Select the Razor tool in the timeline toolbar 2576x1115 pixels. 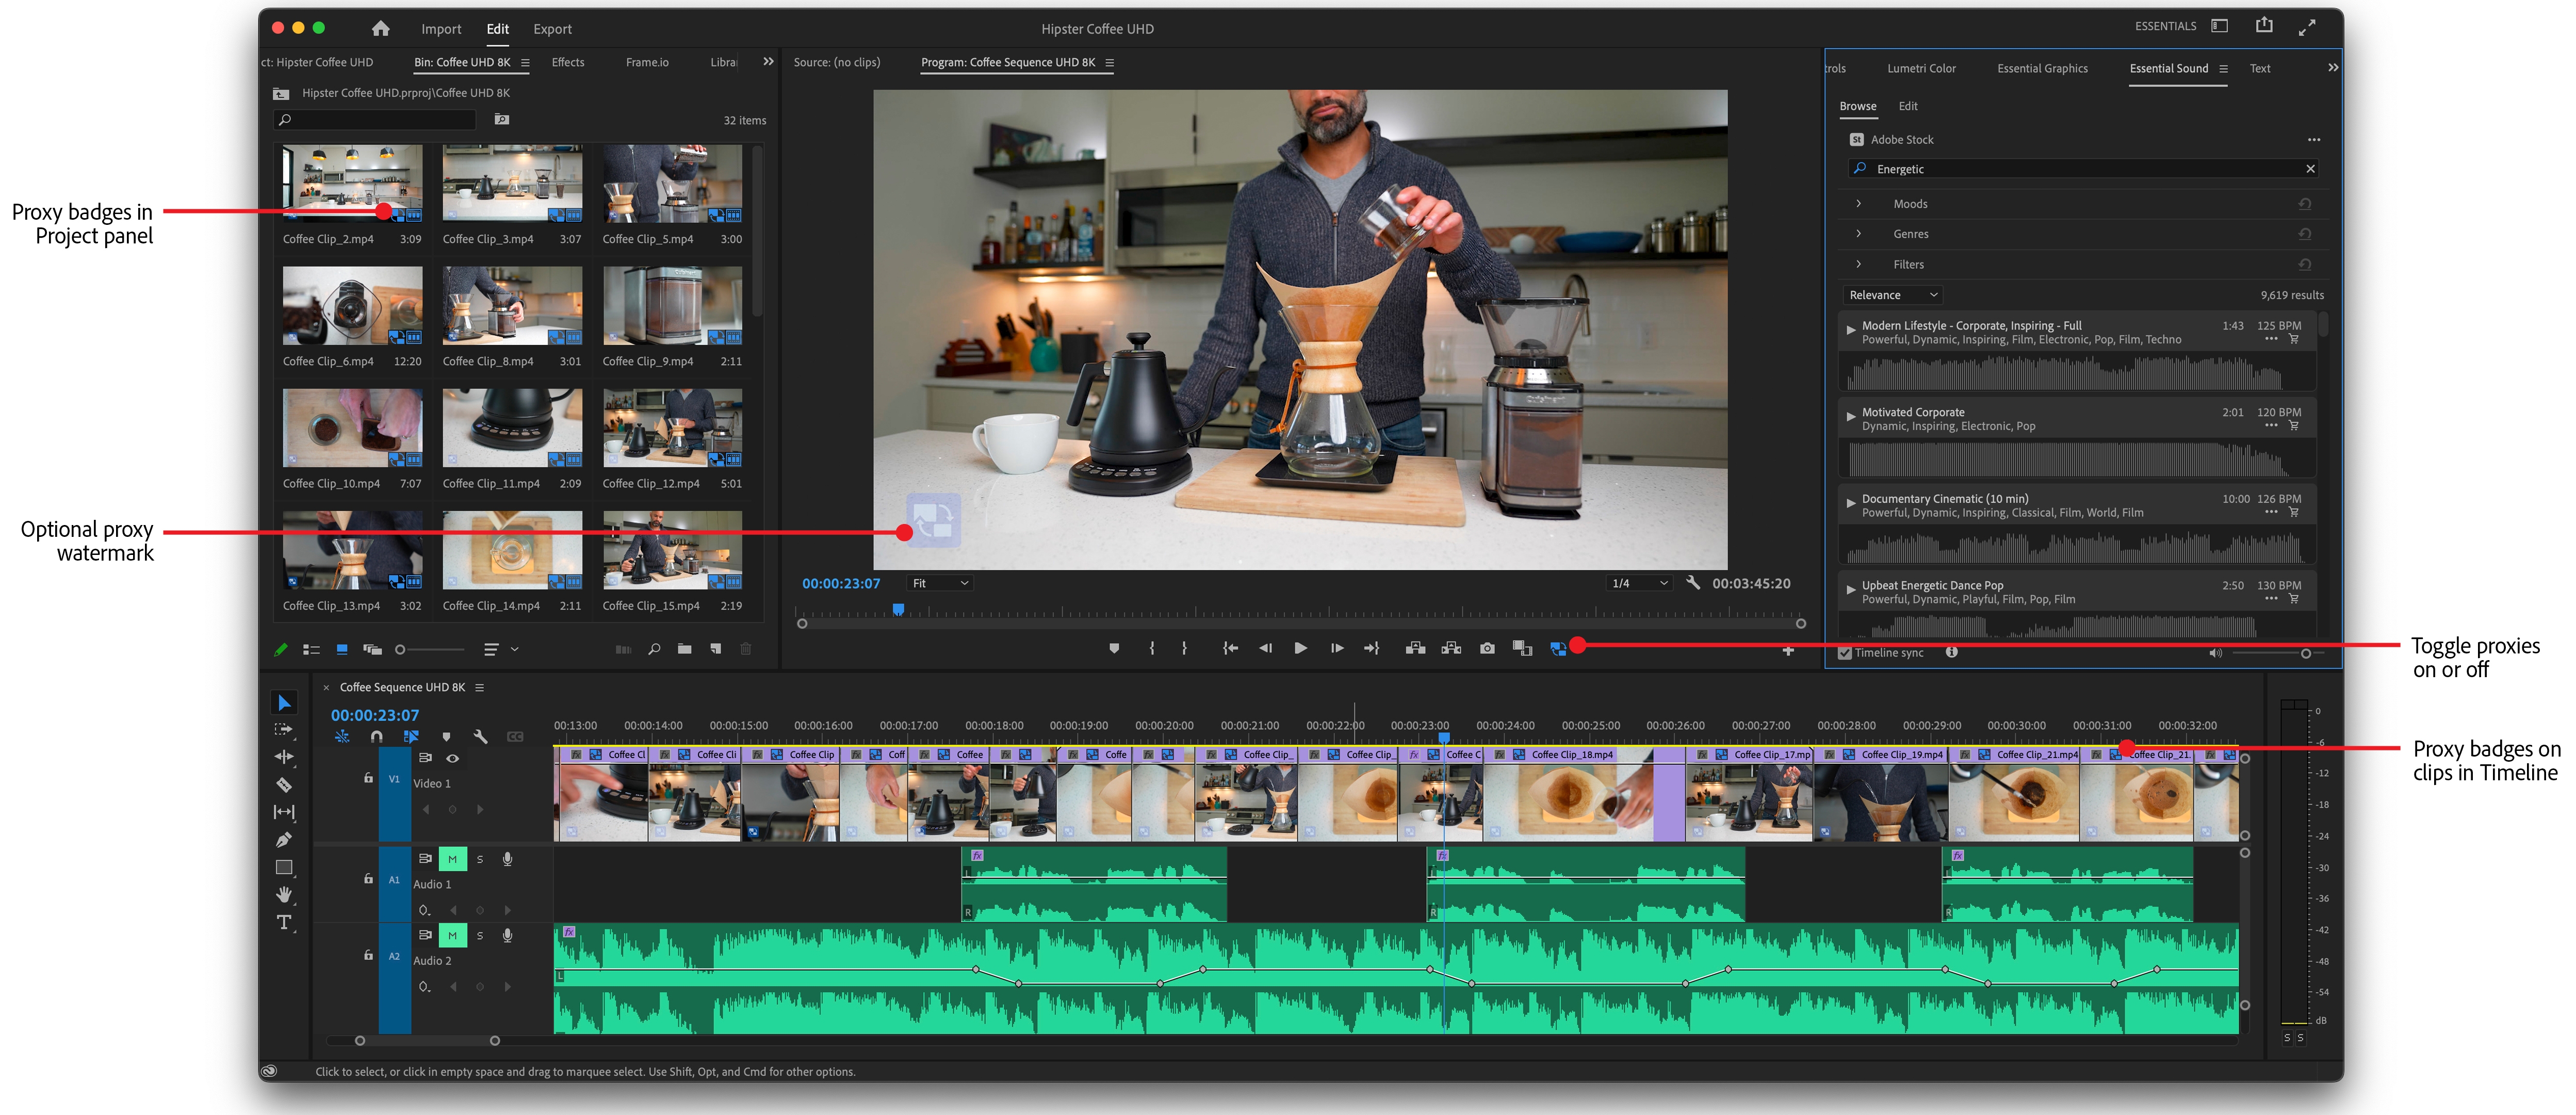[x=284, y=785]
